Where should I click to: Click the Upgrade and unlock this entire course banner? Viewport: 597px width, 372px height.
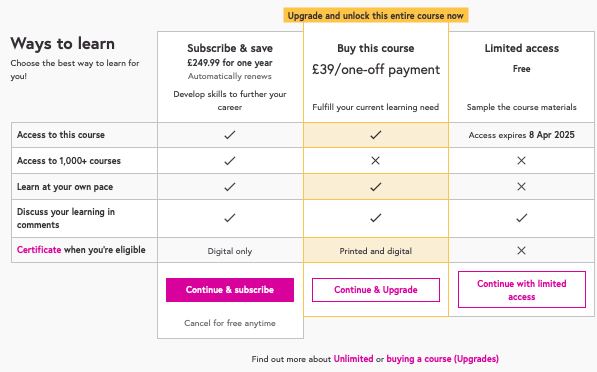(376, 16)
